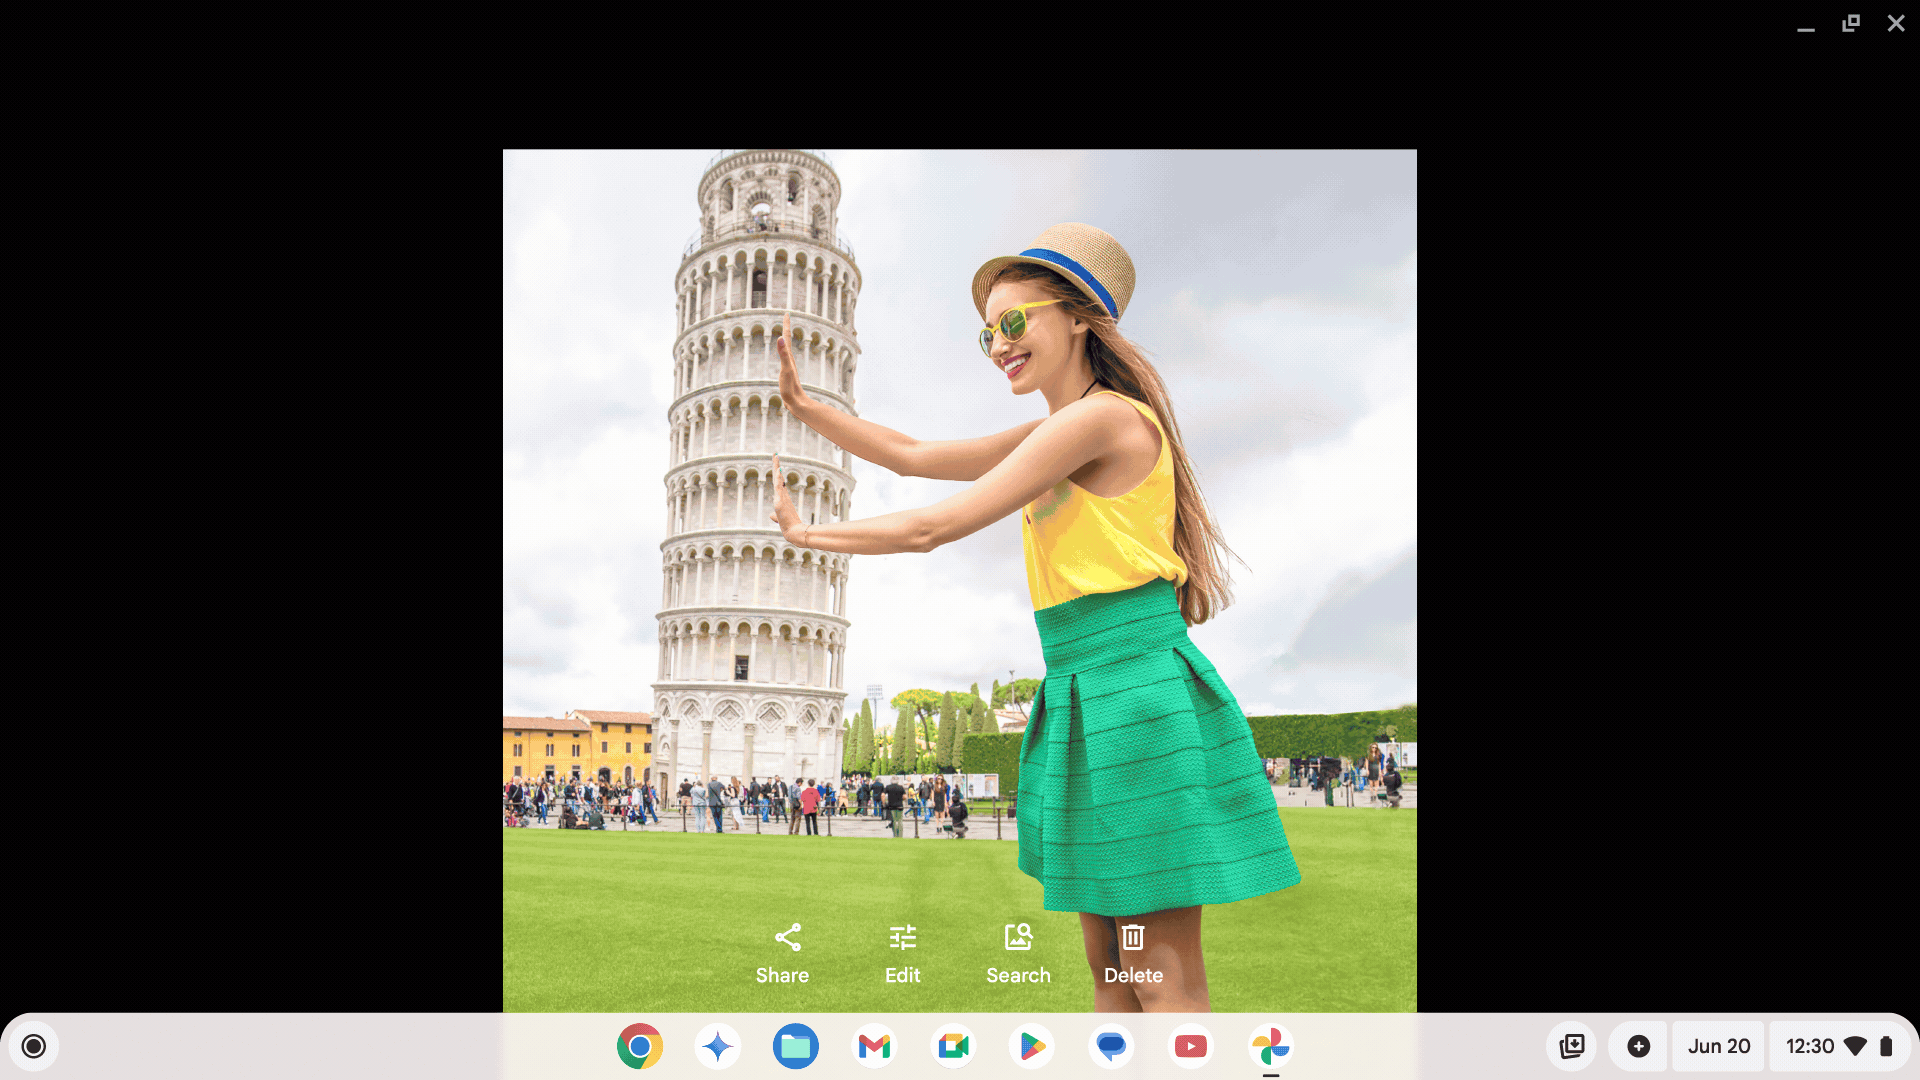Screen dimensions: 1920x1080
Task: Open Google Meet from taskbar
Action: point(953,1046)
